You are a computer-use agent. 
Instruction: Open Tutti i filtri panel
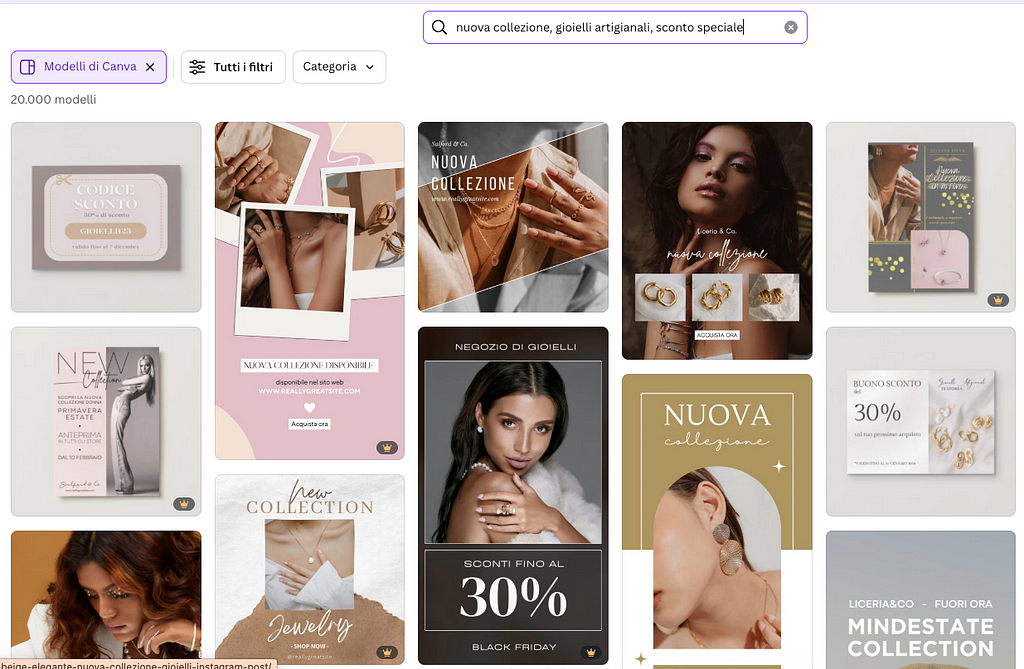(233, 67)
